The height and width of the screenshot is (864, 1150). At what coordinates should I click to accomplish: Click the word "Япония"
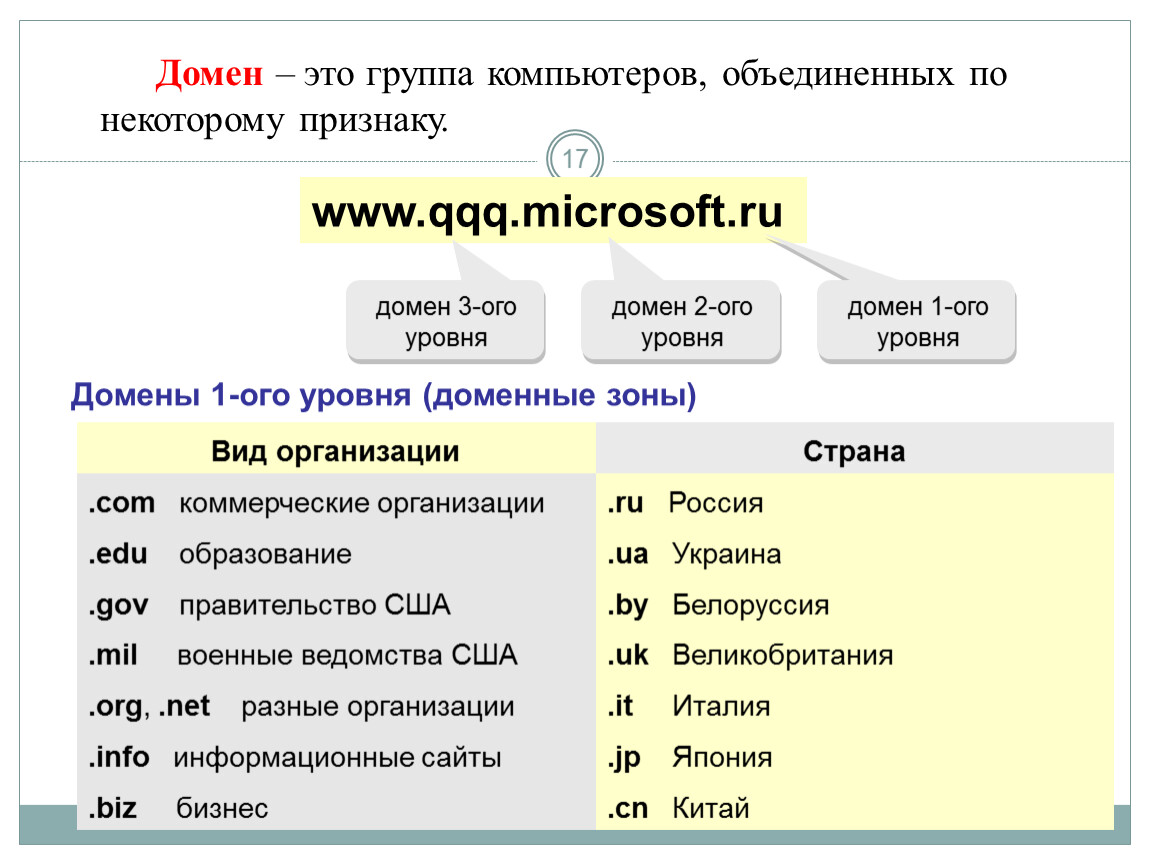click(722, 757)
